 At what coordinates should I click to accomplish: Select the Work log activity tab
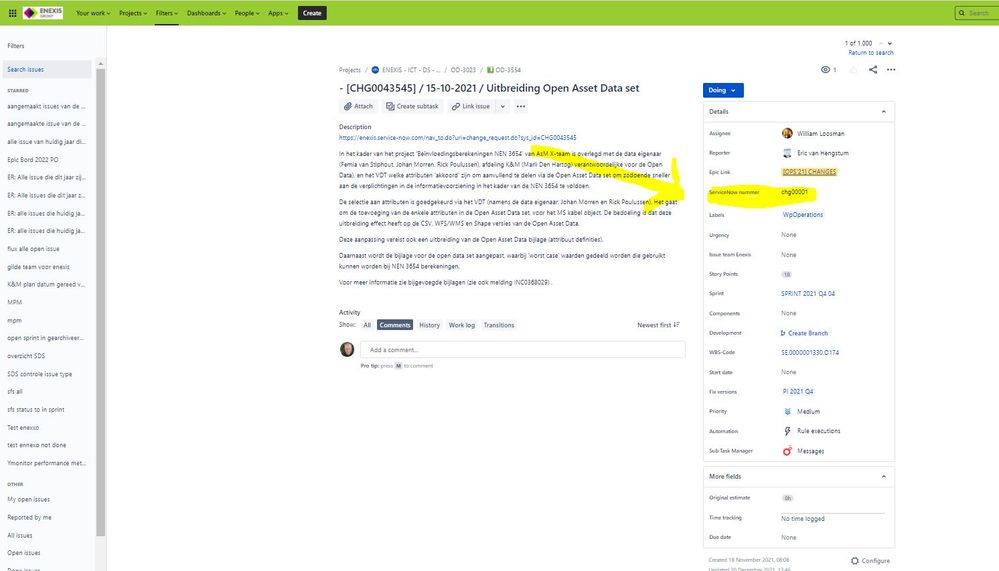tap(462, 325)
